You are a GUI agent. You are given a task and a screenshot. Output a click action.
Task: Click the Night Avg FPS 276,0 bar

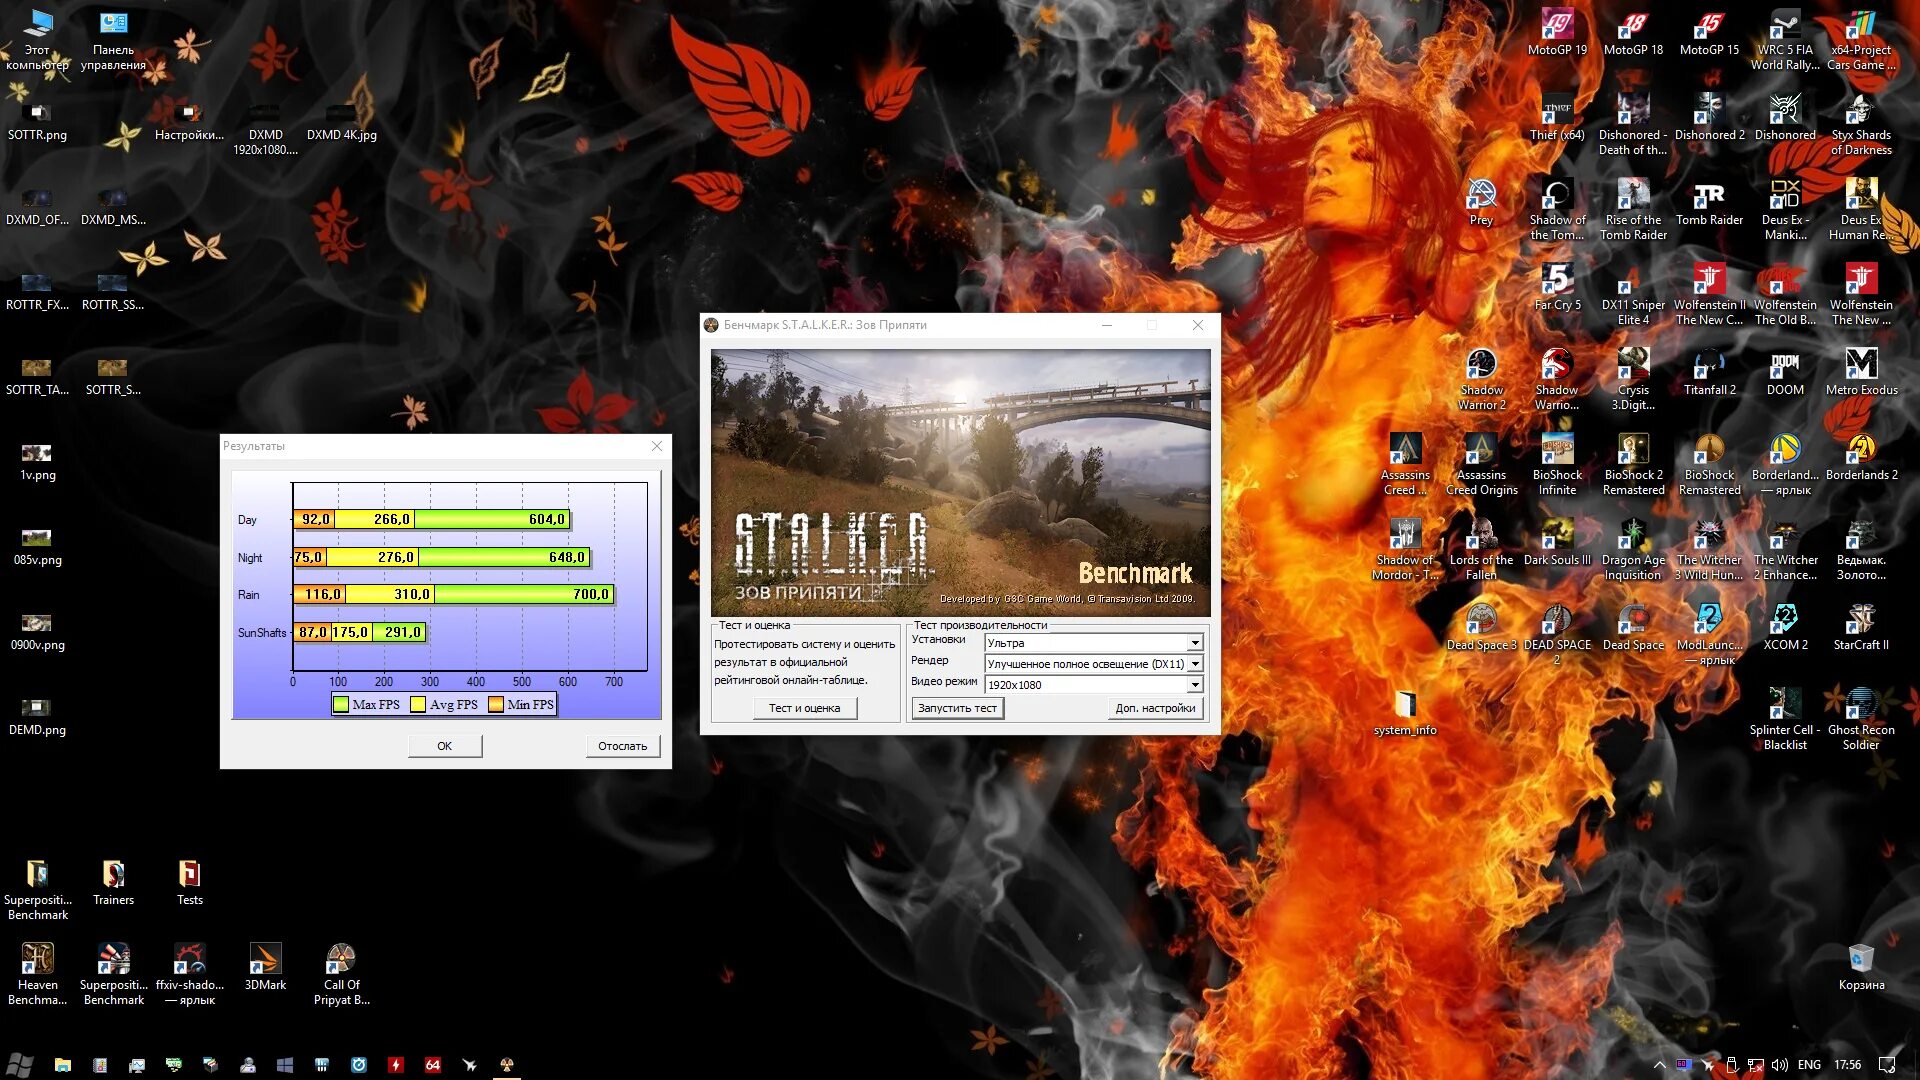click(x=373, y=557)
